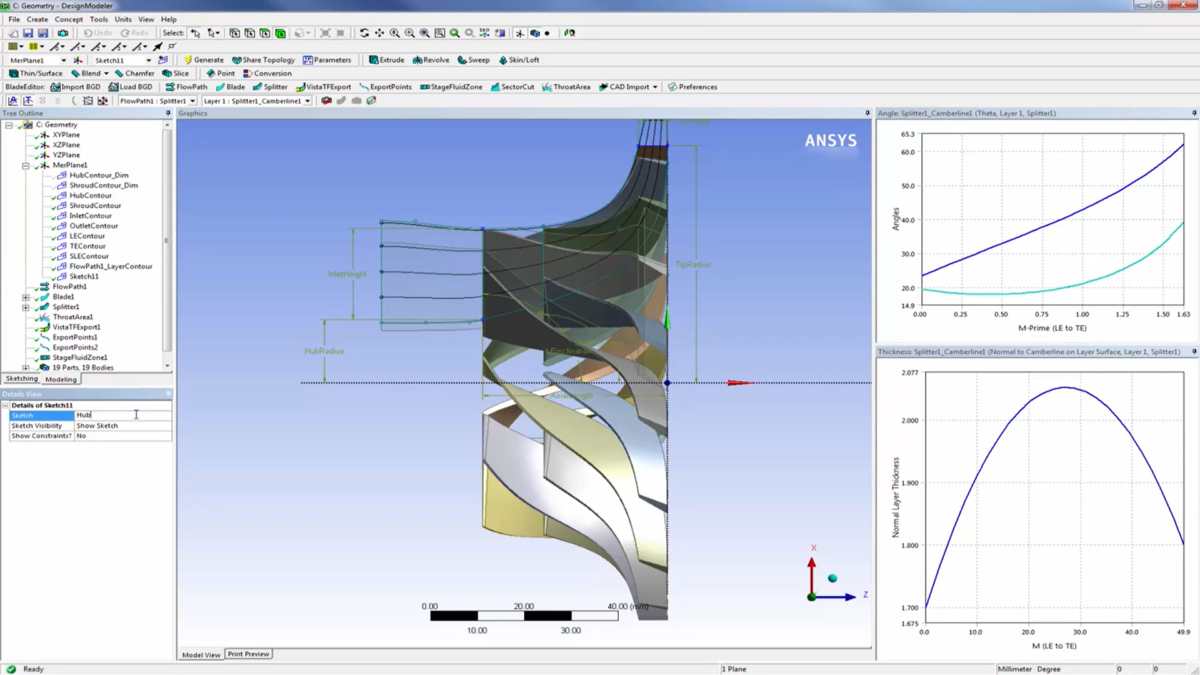The image size is (1200, 675).
Task: Select the XYPlane tree item
Action: click(x=66, y=135)
